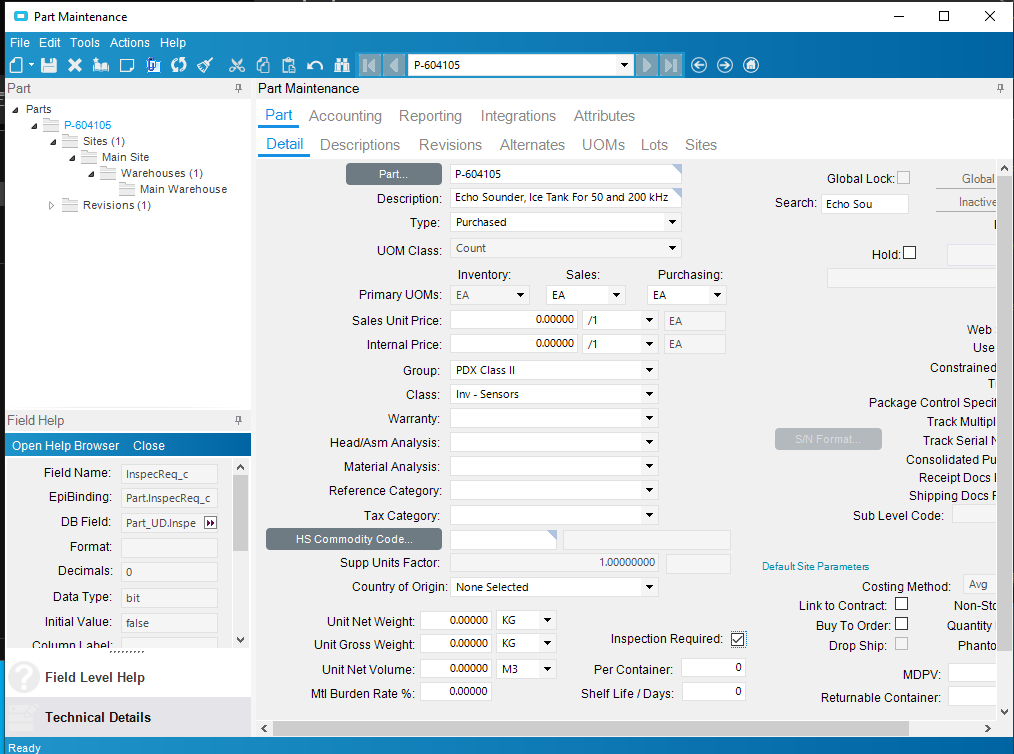
Task: Expand the Revisions (1) tree node
Action: 52,206
